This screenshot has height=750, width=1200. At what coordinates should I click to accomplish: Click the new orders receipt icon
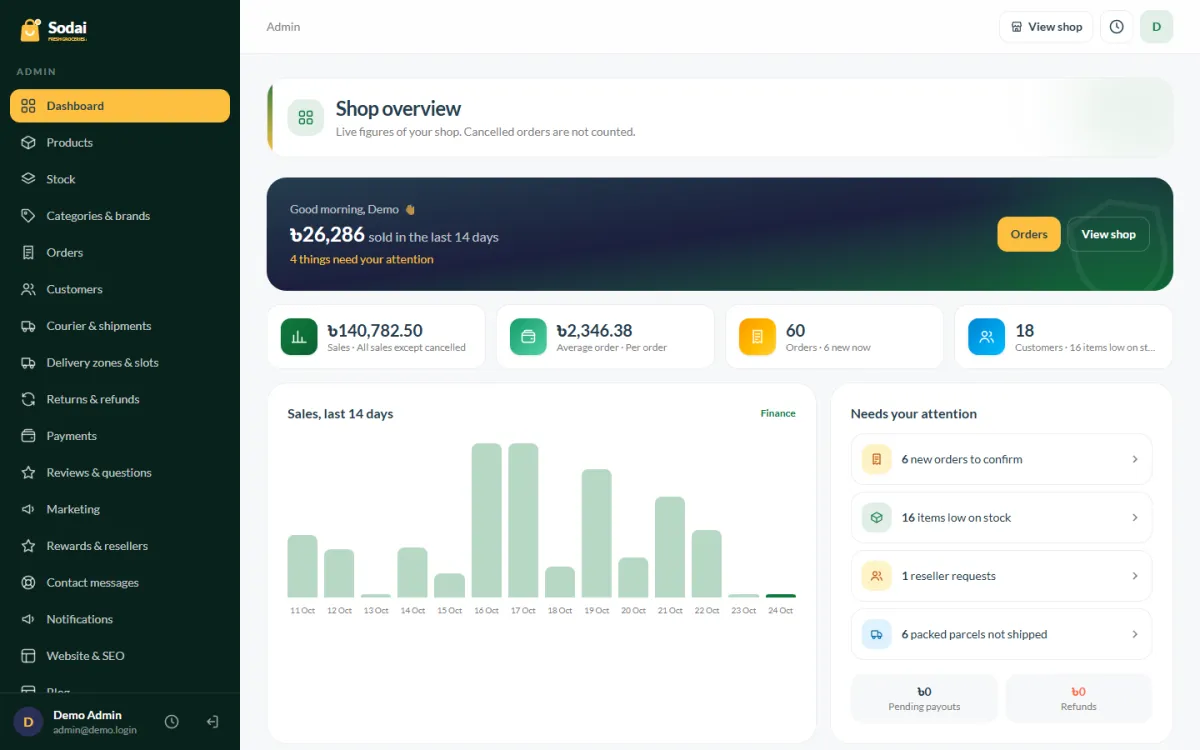[877, 460]
